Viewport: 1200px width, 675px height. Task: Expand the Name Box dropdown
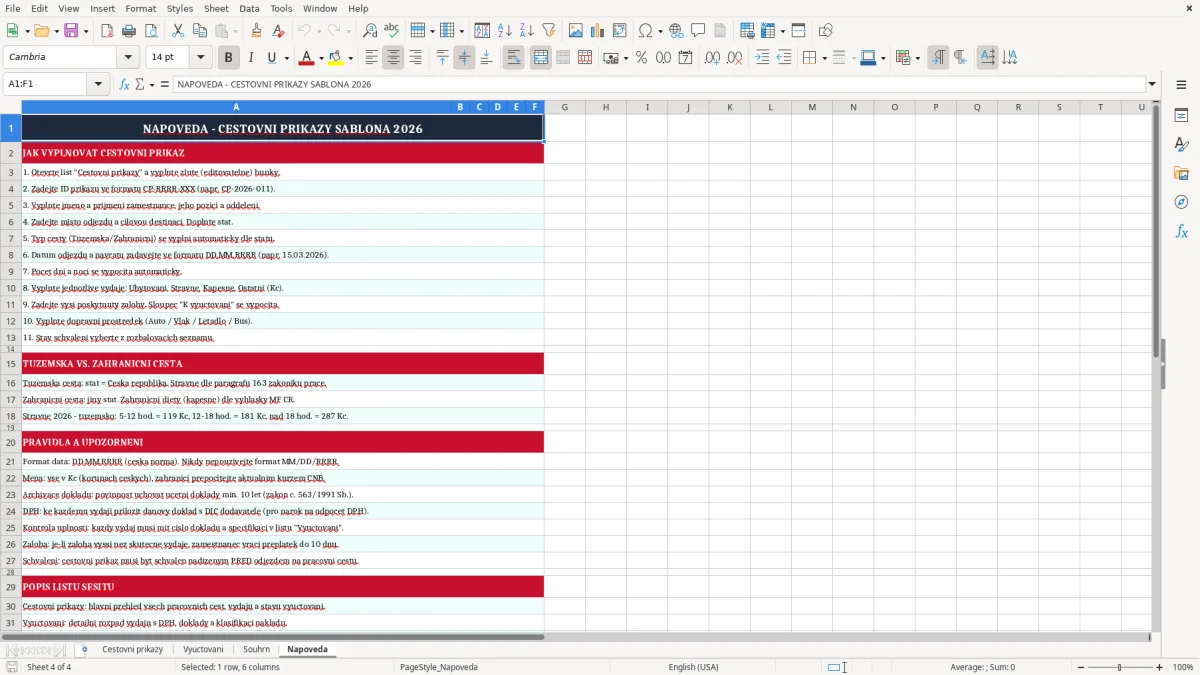[98, 84]
